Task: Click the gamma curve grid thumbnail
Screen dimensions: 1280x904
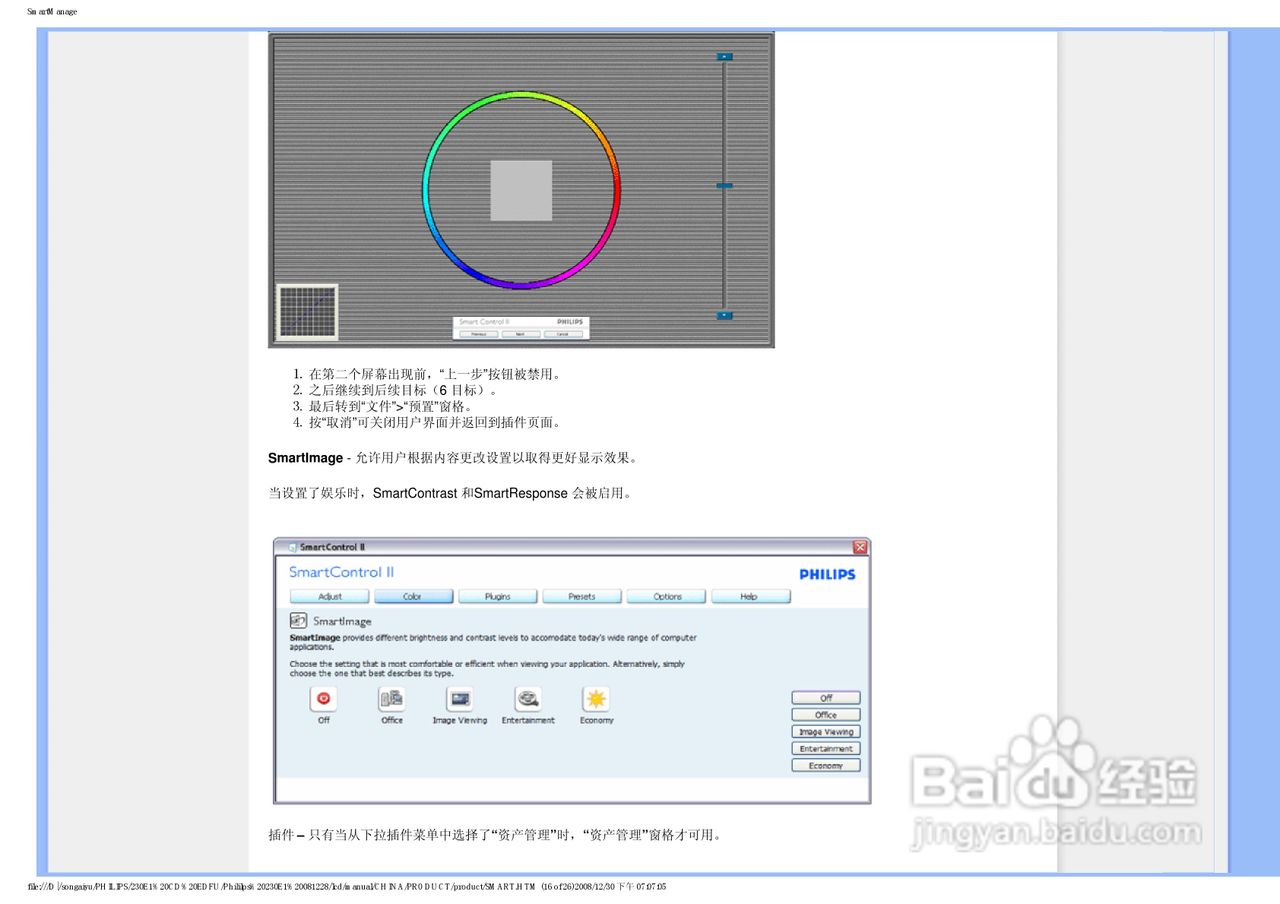Action: click(307, 312)
